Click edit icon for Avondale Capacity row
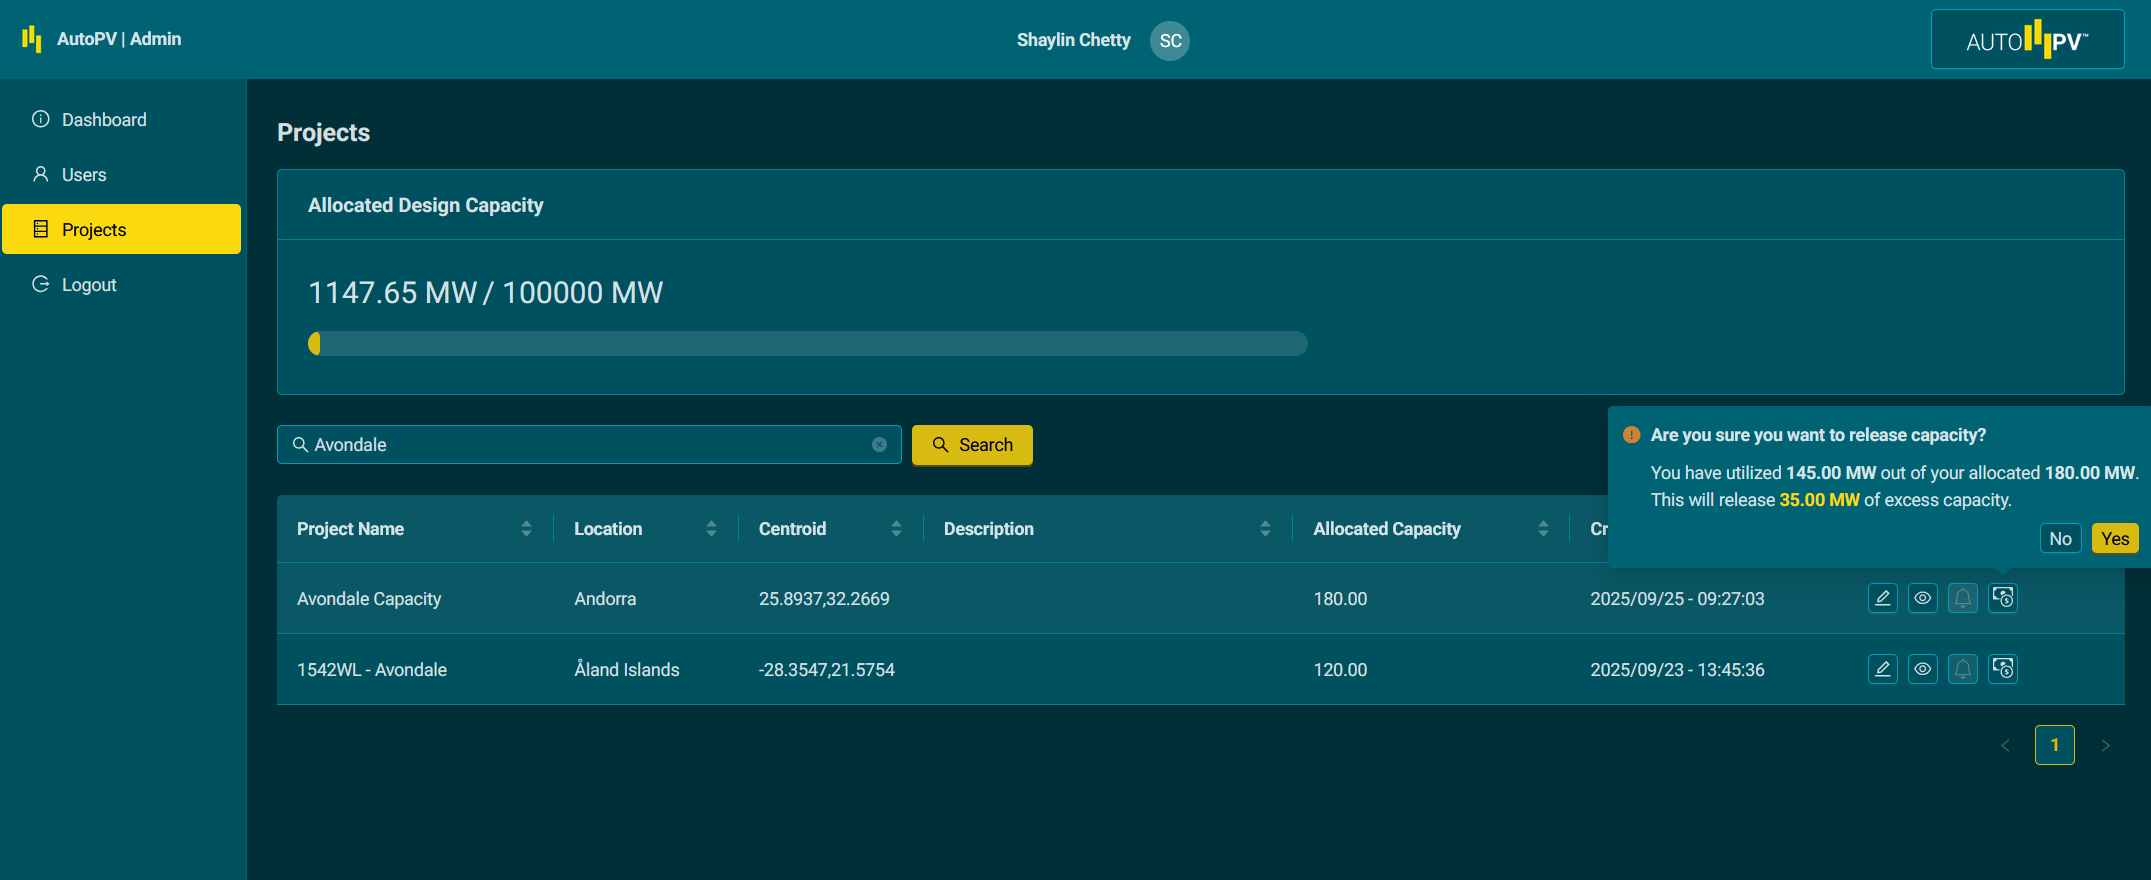The image size is (2151, 880). click(1882, 598)
